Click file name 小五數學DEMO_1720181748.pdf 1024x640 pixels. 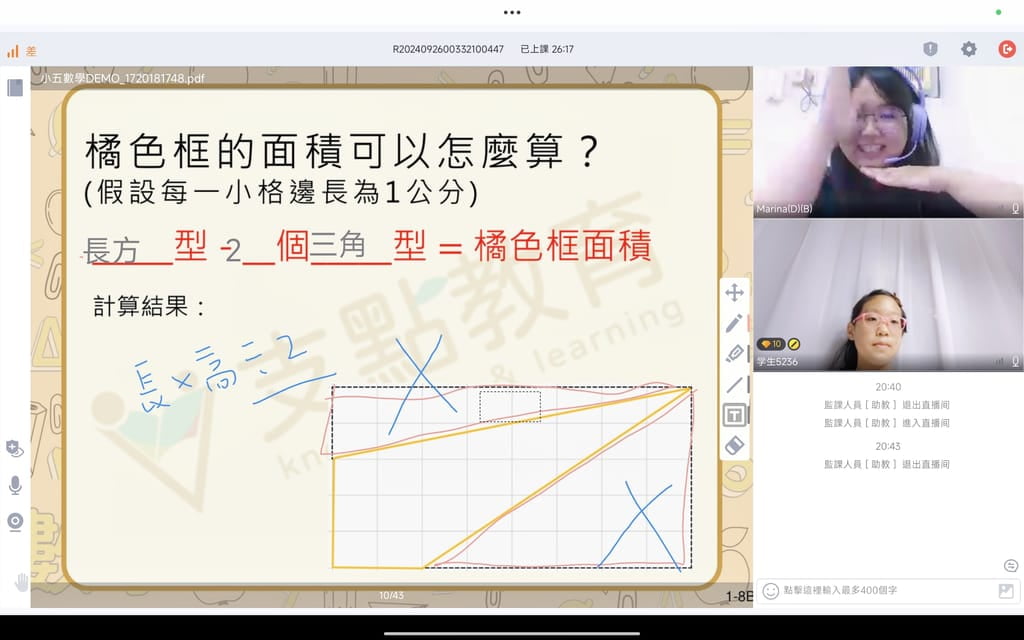tap(122, 78)
